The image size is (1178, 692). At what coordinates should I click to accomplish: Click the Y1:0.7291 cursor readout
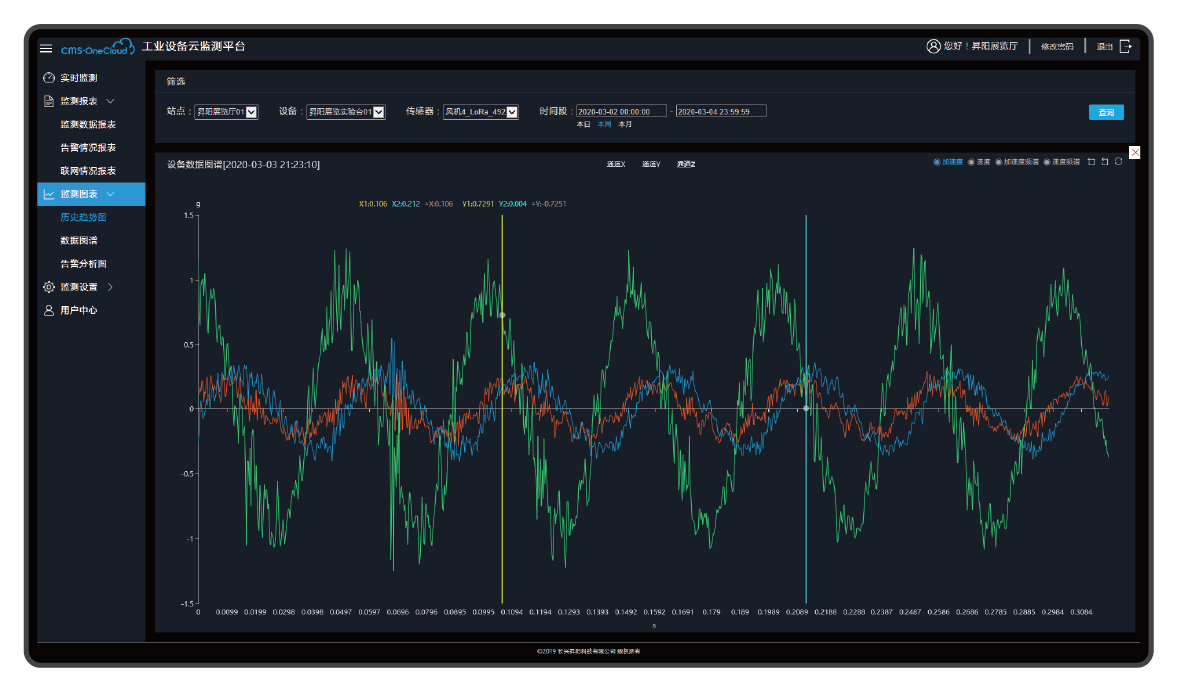pos(479,204)
